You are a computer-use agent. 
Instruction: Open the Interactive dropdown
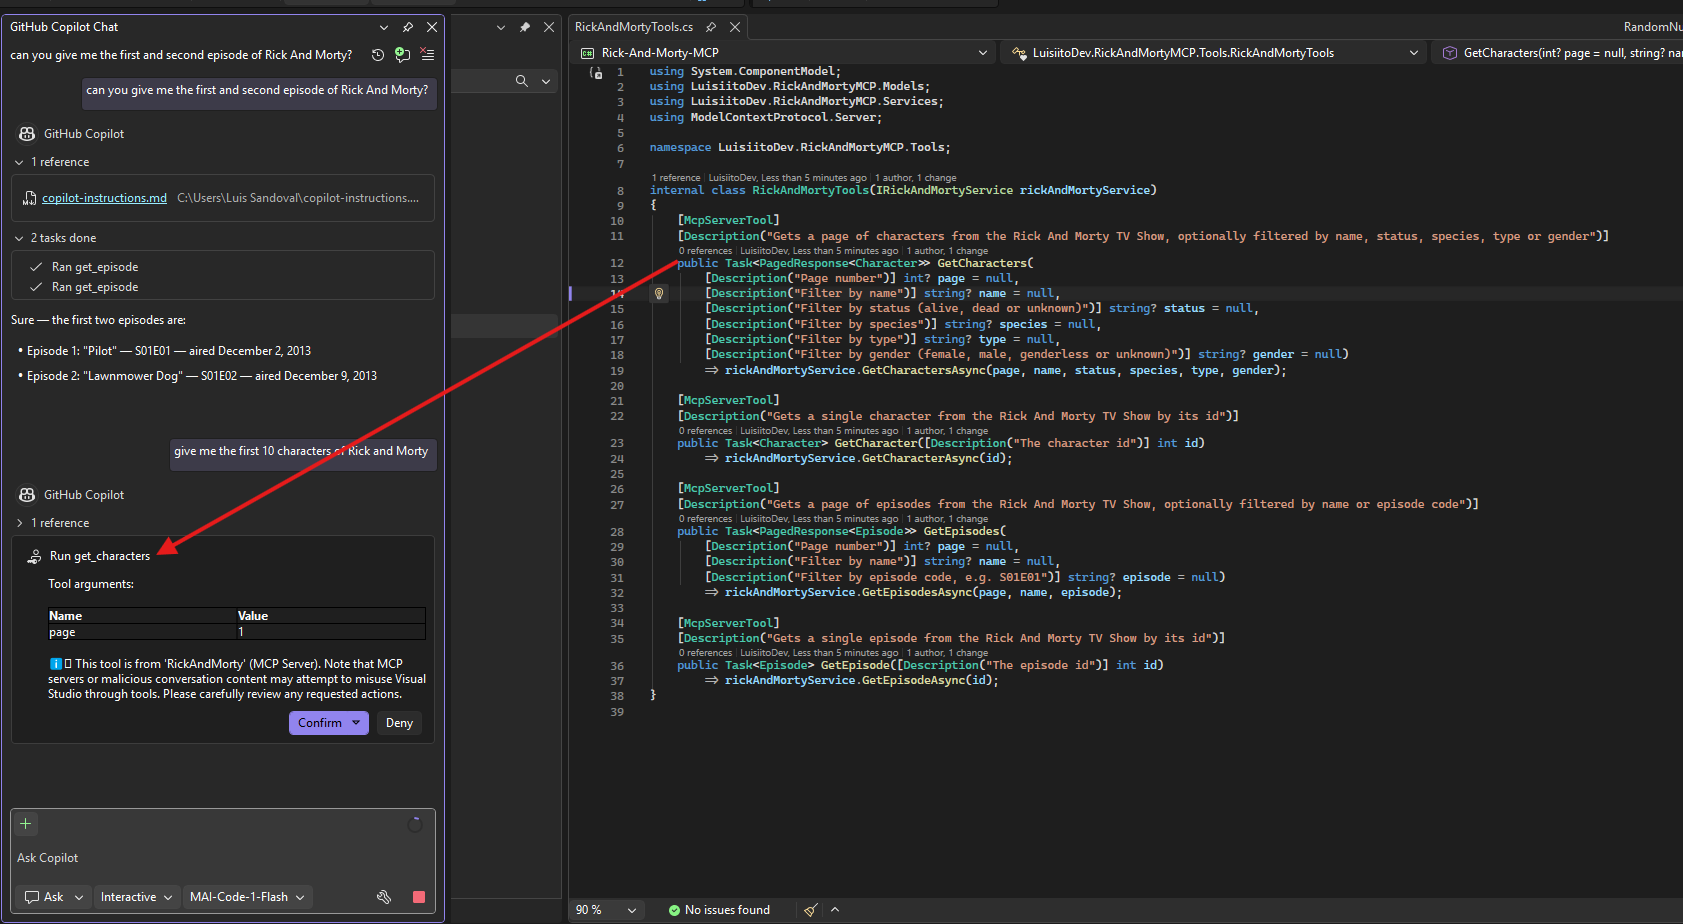pyautogui.click(x=137, y=897)
